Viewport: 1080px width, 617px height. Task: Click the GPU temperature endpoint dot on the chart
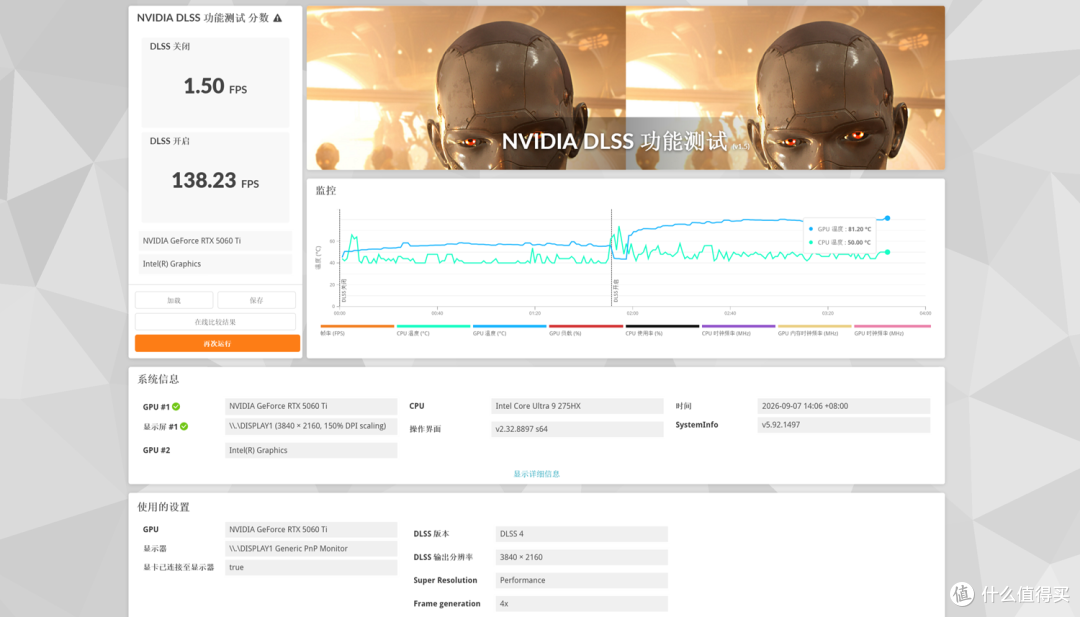click(887, 218)
